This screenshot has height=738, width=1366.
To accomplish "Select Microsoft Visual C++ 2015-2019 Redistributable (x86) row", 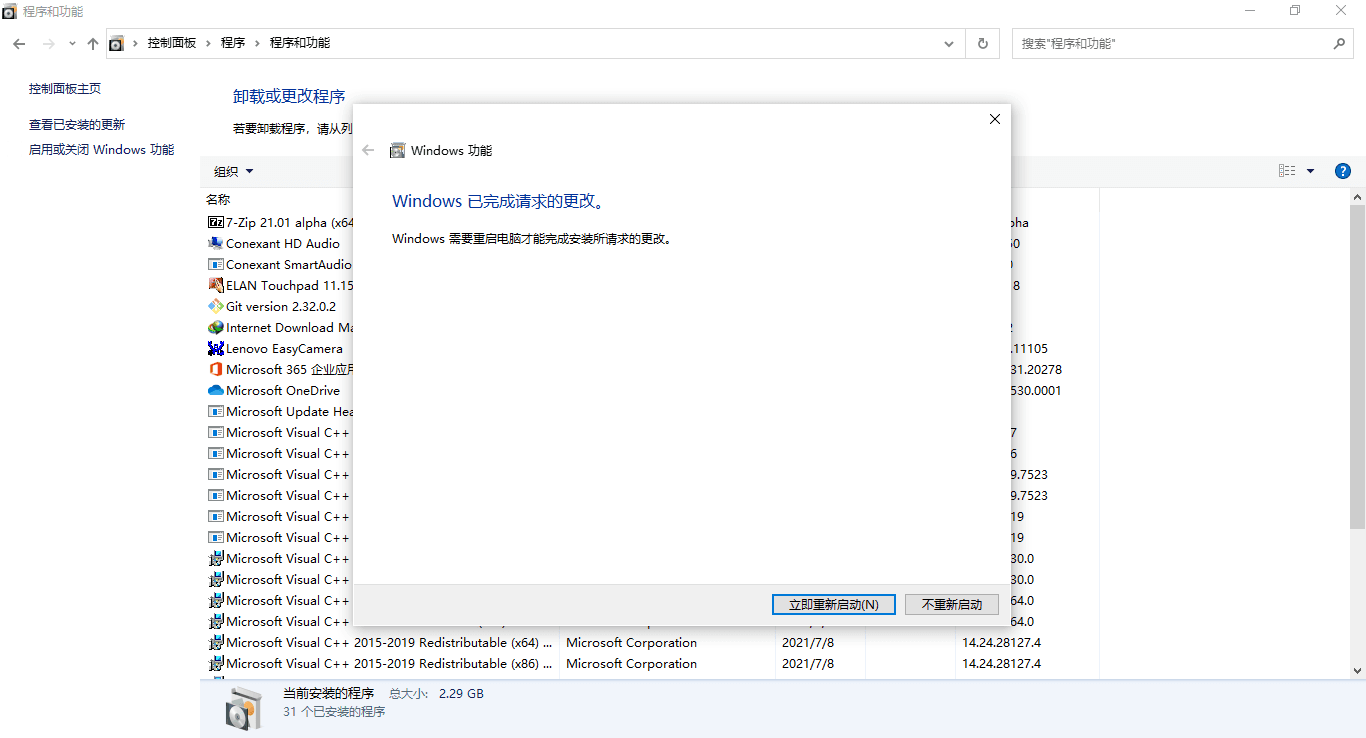I will click(652, 663).
